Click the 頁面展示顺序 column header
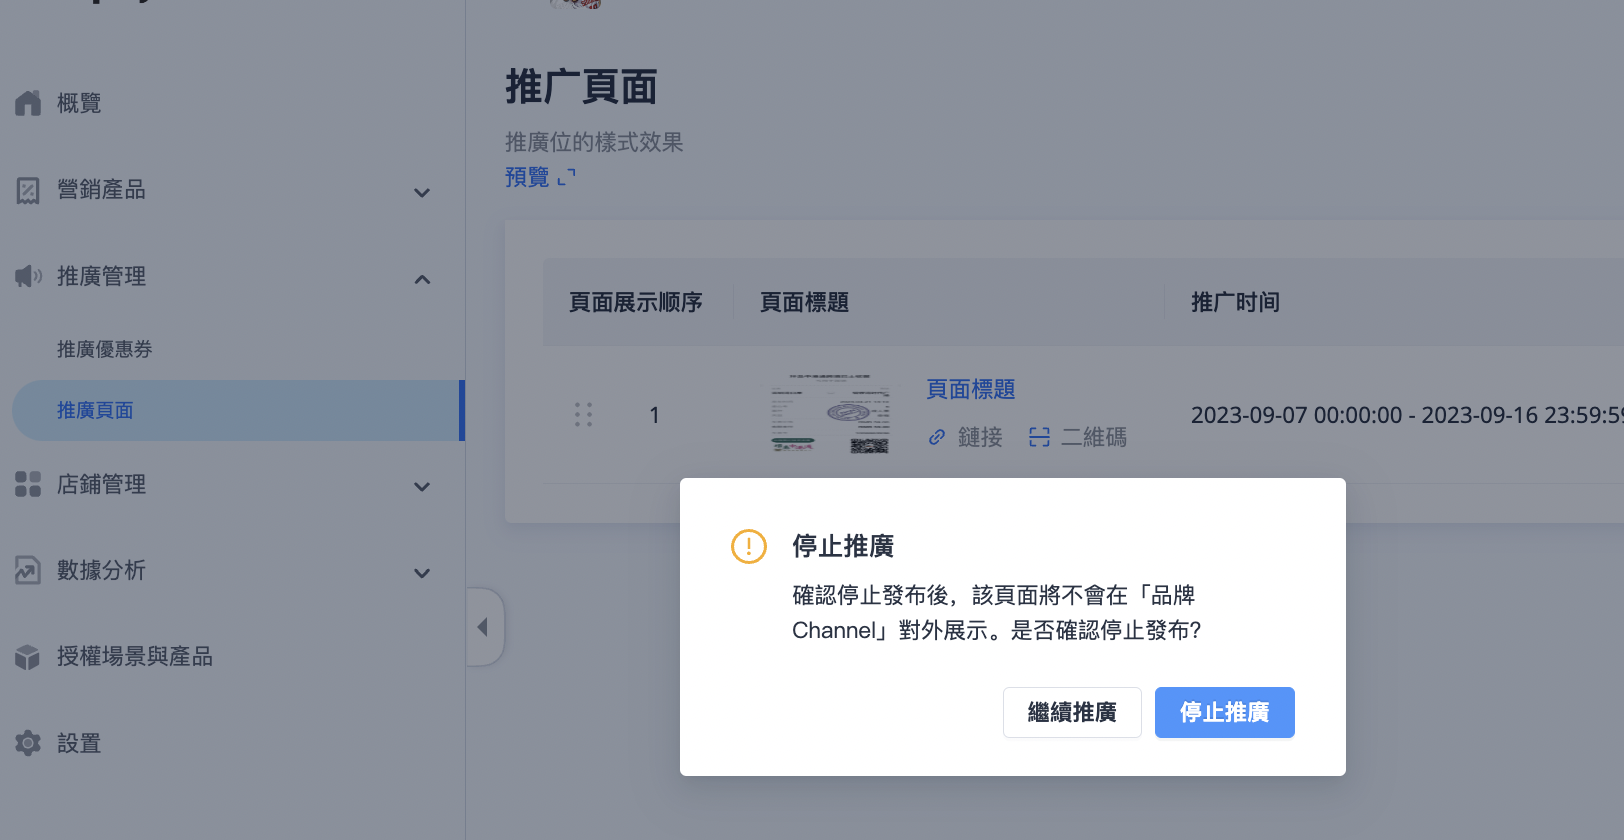 pyautogui.click(x=636, y=302)
